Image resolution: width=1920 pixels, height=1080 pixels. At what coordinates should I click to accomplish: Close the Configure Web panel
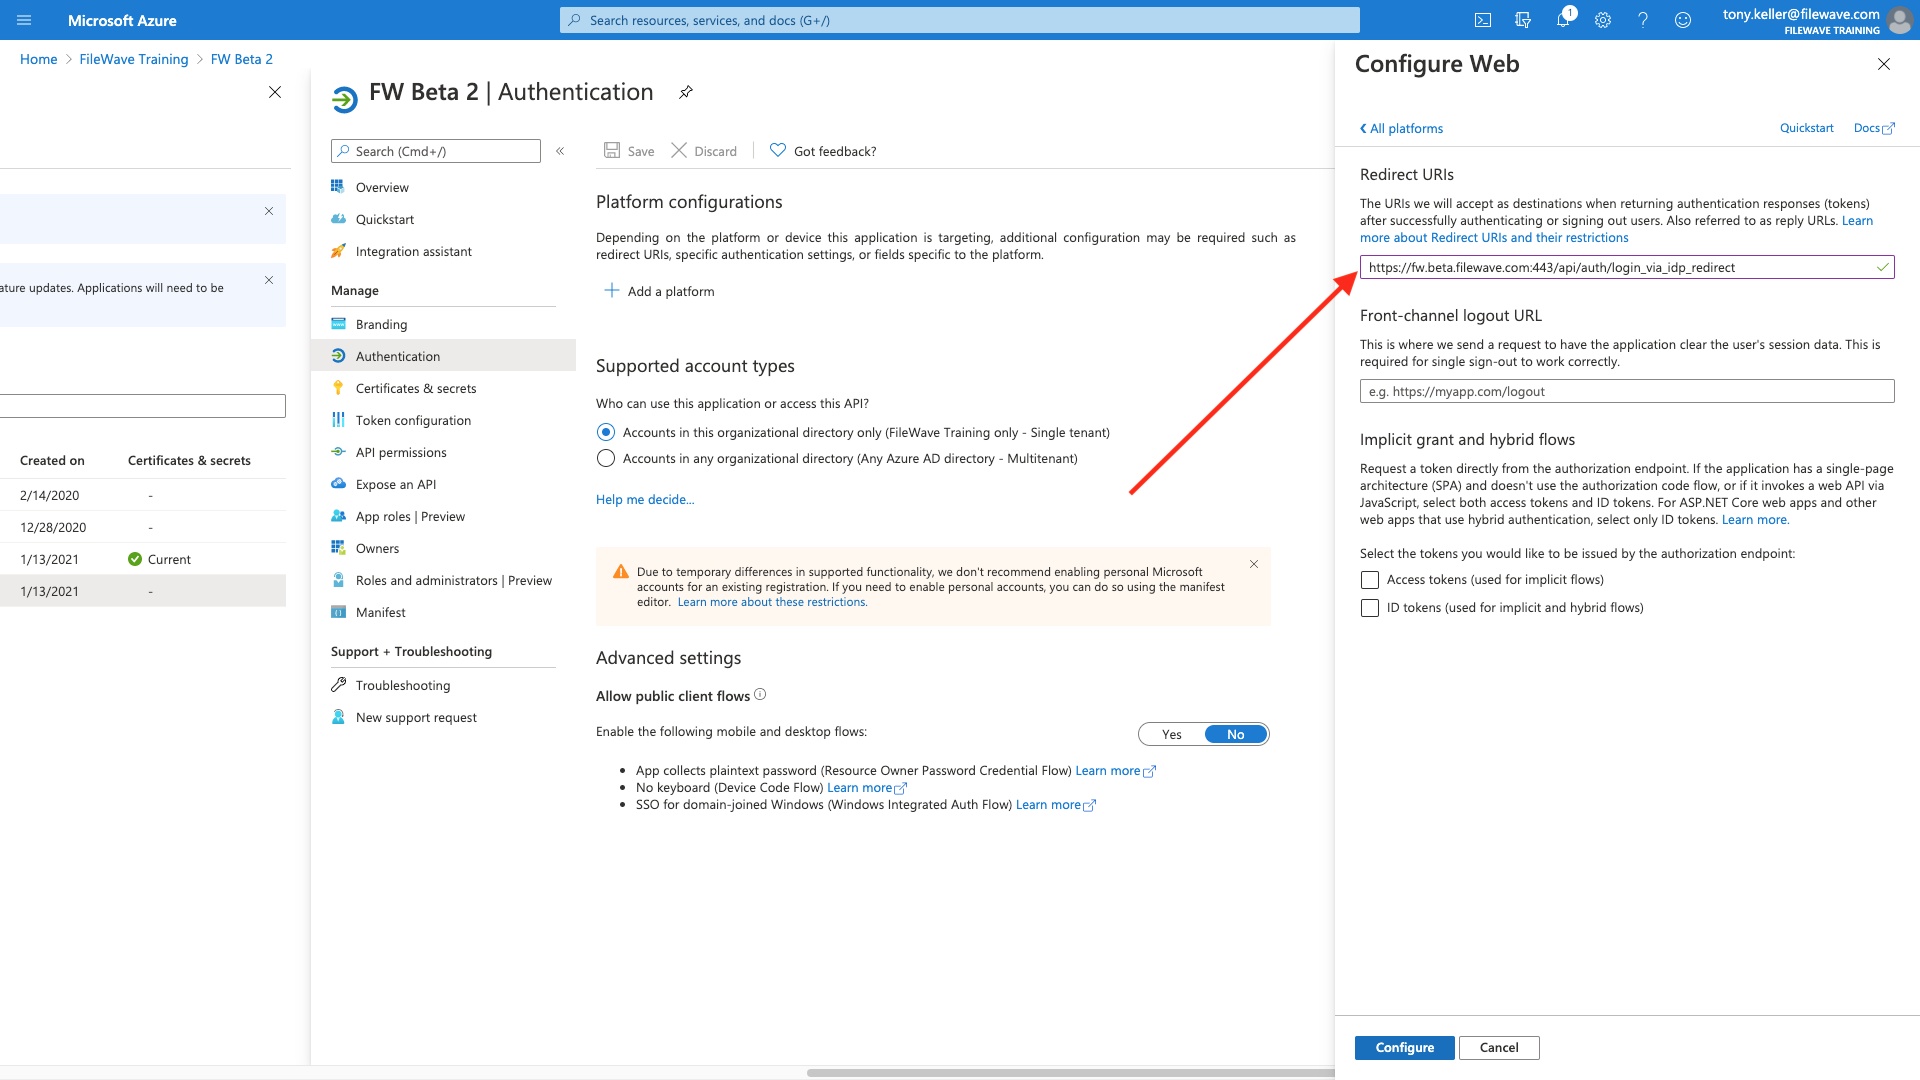(1884, 64)
